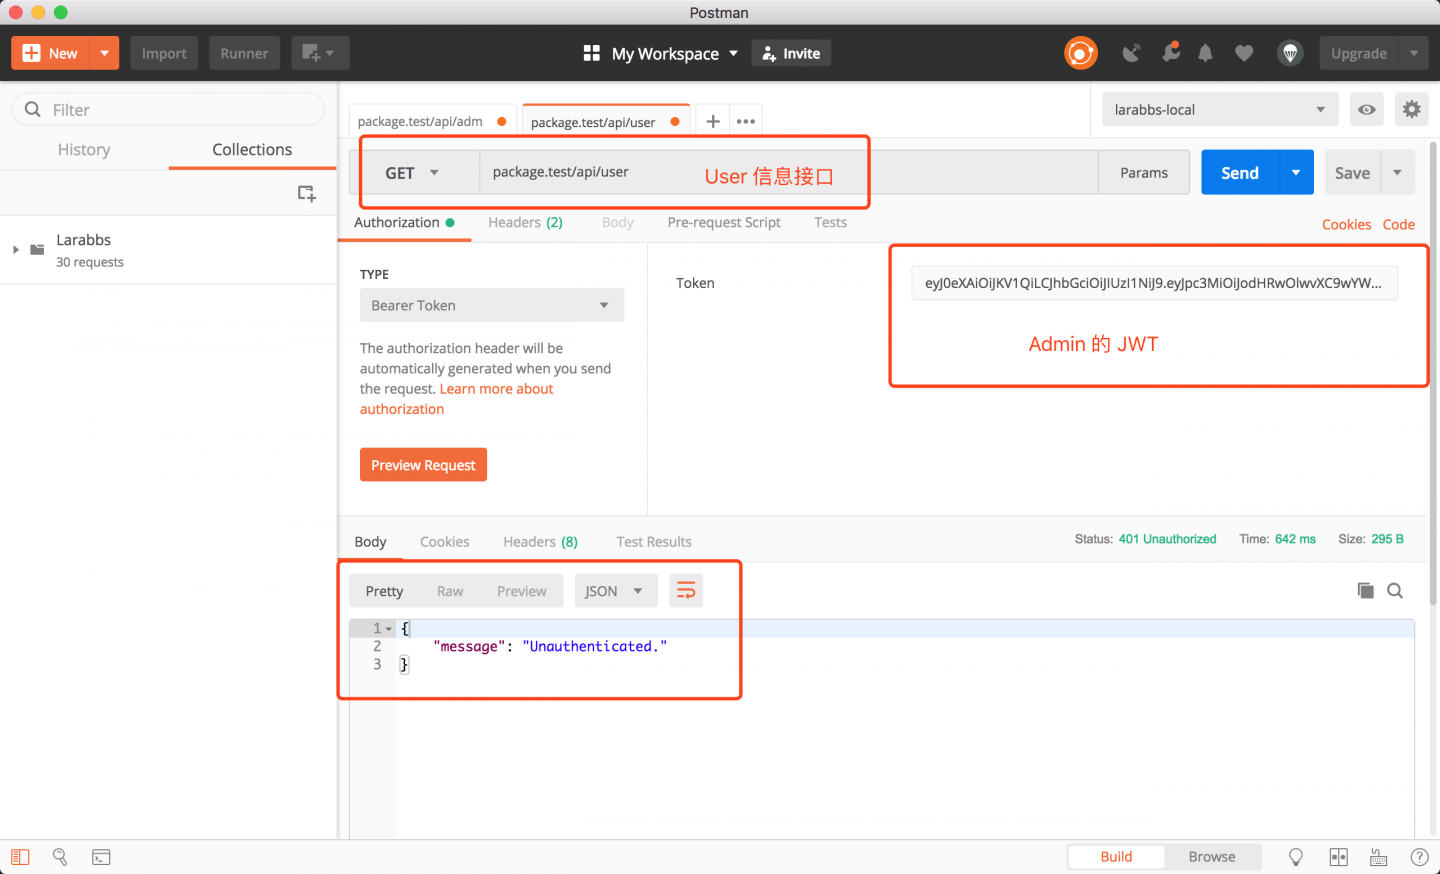Screen dimensions: 1440x874
Task: Click the Params button
Action: coord(1144,173)
